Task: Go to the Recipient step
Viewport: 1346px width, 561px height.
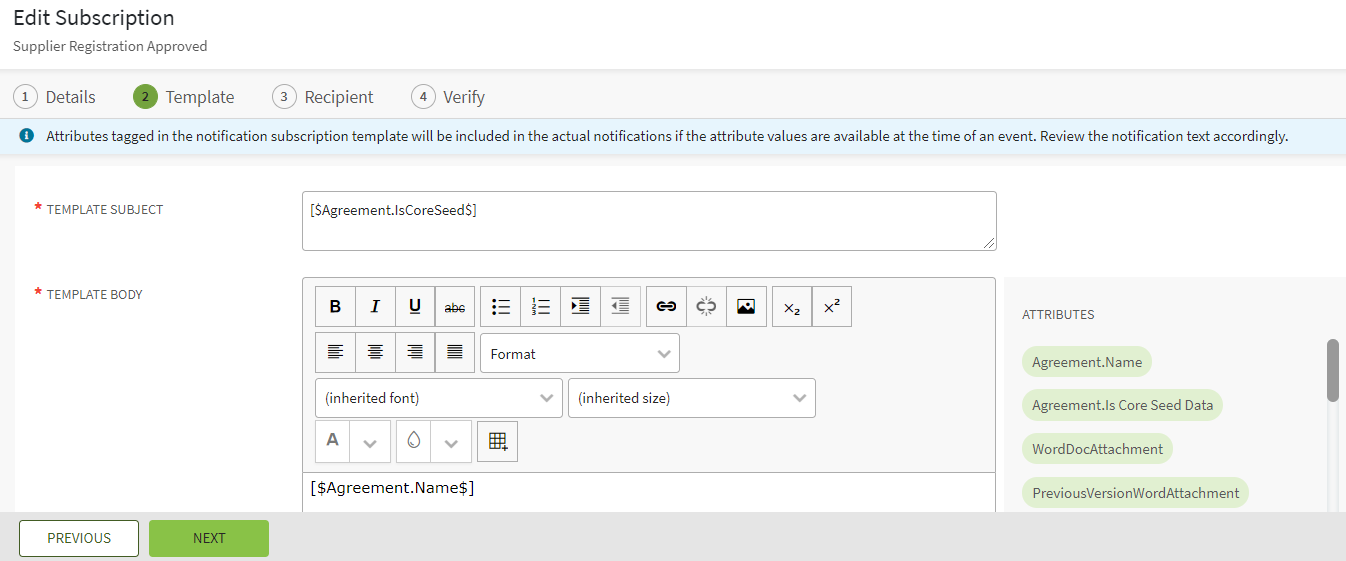Action: [323, 97]
